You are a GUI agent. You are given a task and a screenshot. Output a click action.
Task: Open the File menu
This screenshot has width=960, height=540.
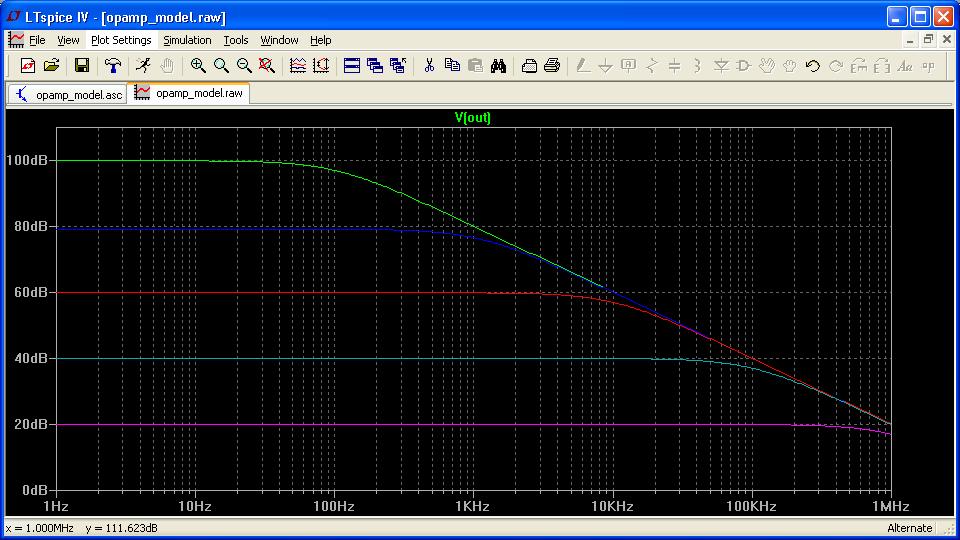pos(37,40)
